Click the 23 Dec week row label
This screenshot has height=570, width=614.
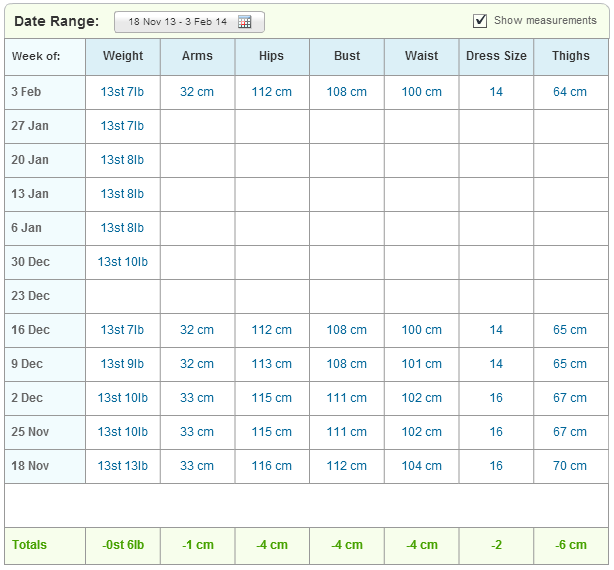31,296
